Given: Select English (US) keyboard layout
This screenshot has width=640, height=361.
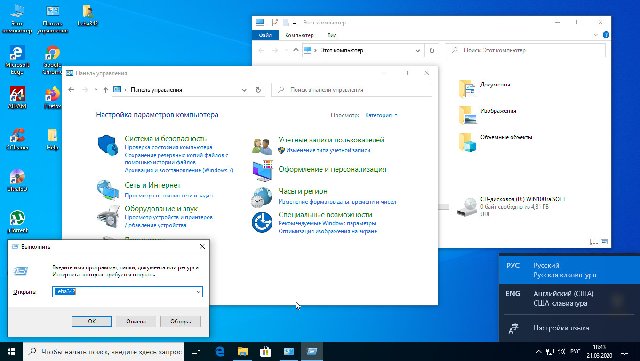Looking at the screenshot, I should point(569,299).
